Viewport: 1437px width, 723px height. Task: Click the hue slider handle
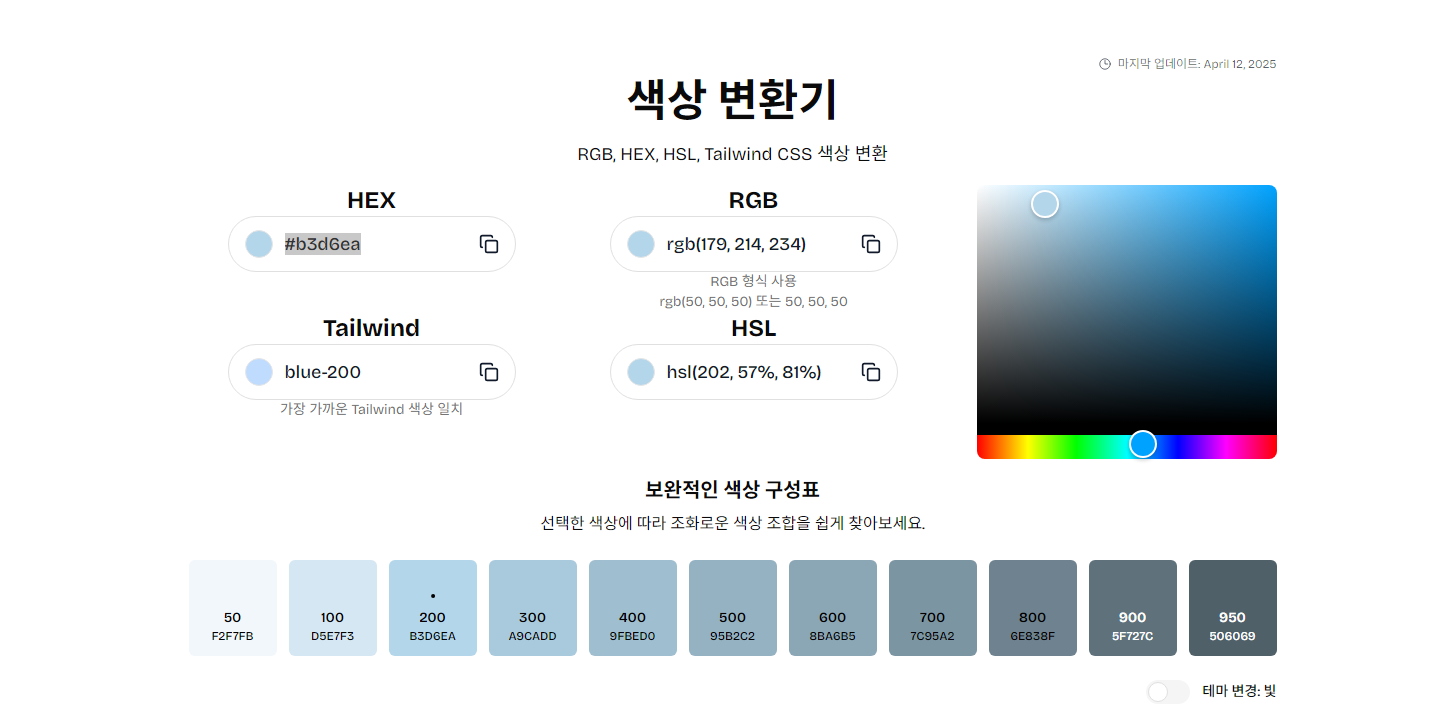coord(1142,444)
